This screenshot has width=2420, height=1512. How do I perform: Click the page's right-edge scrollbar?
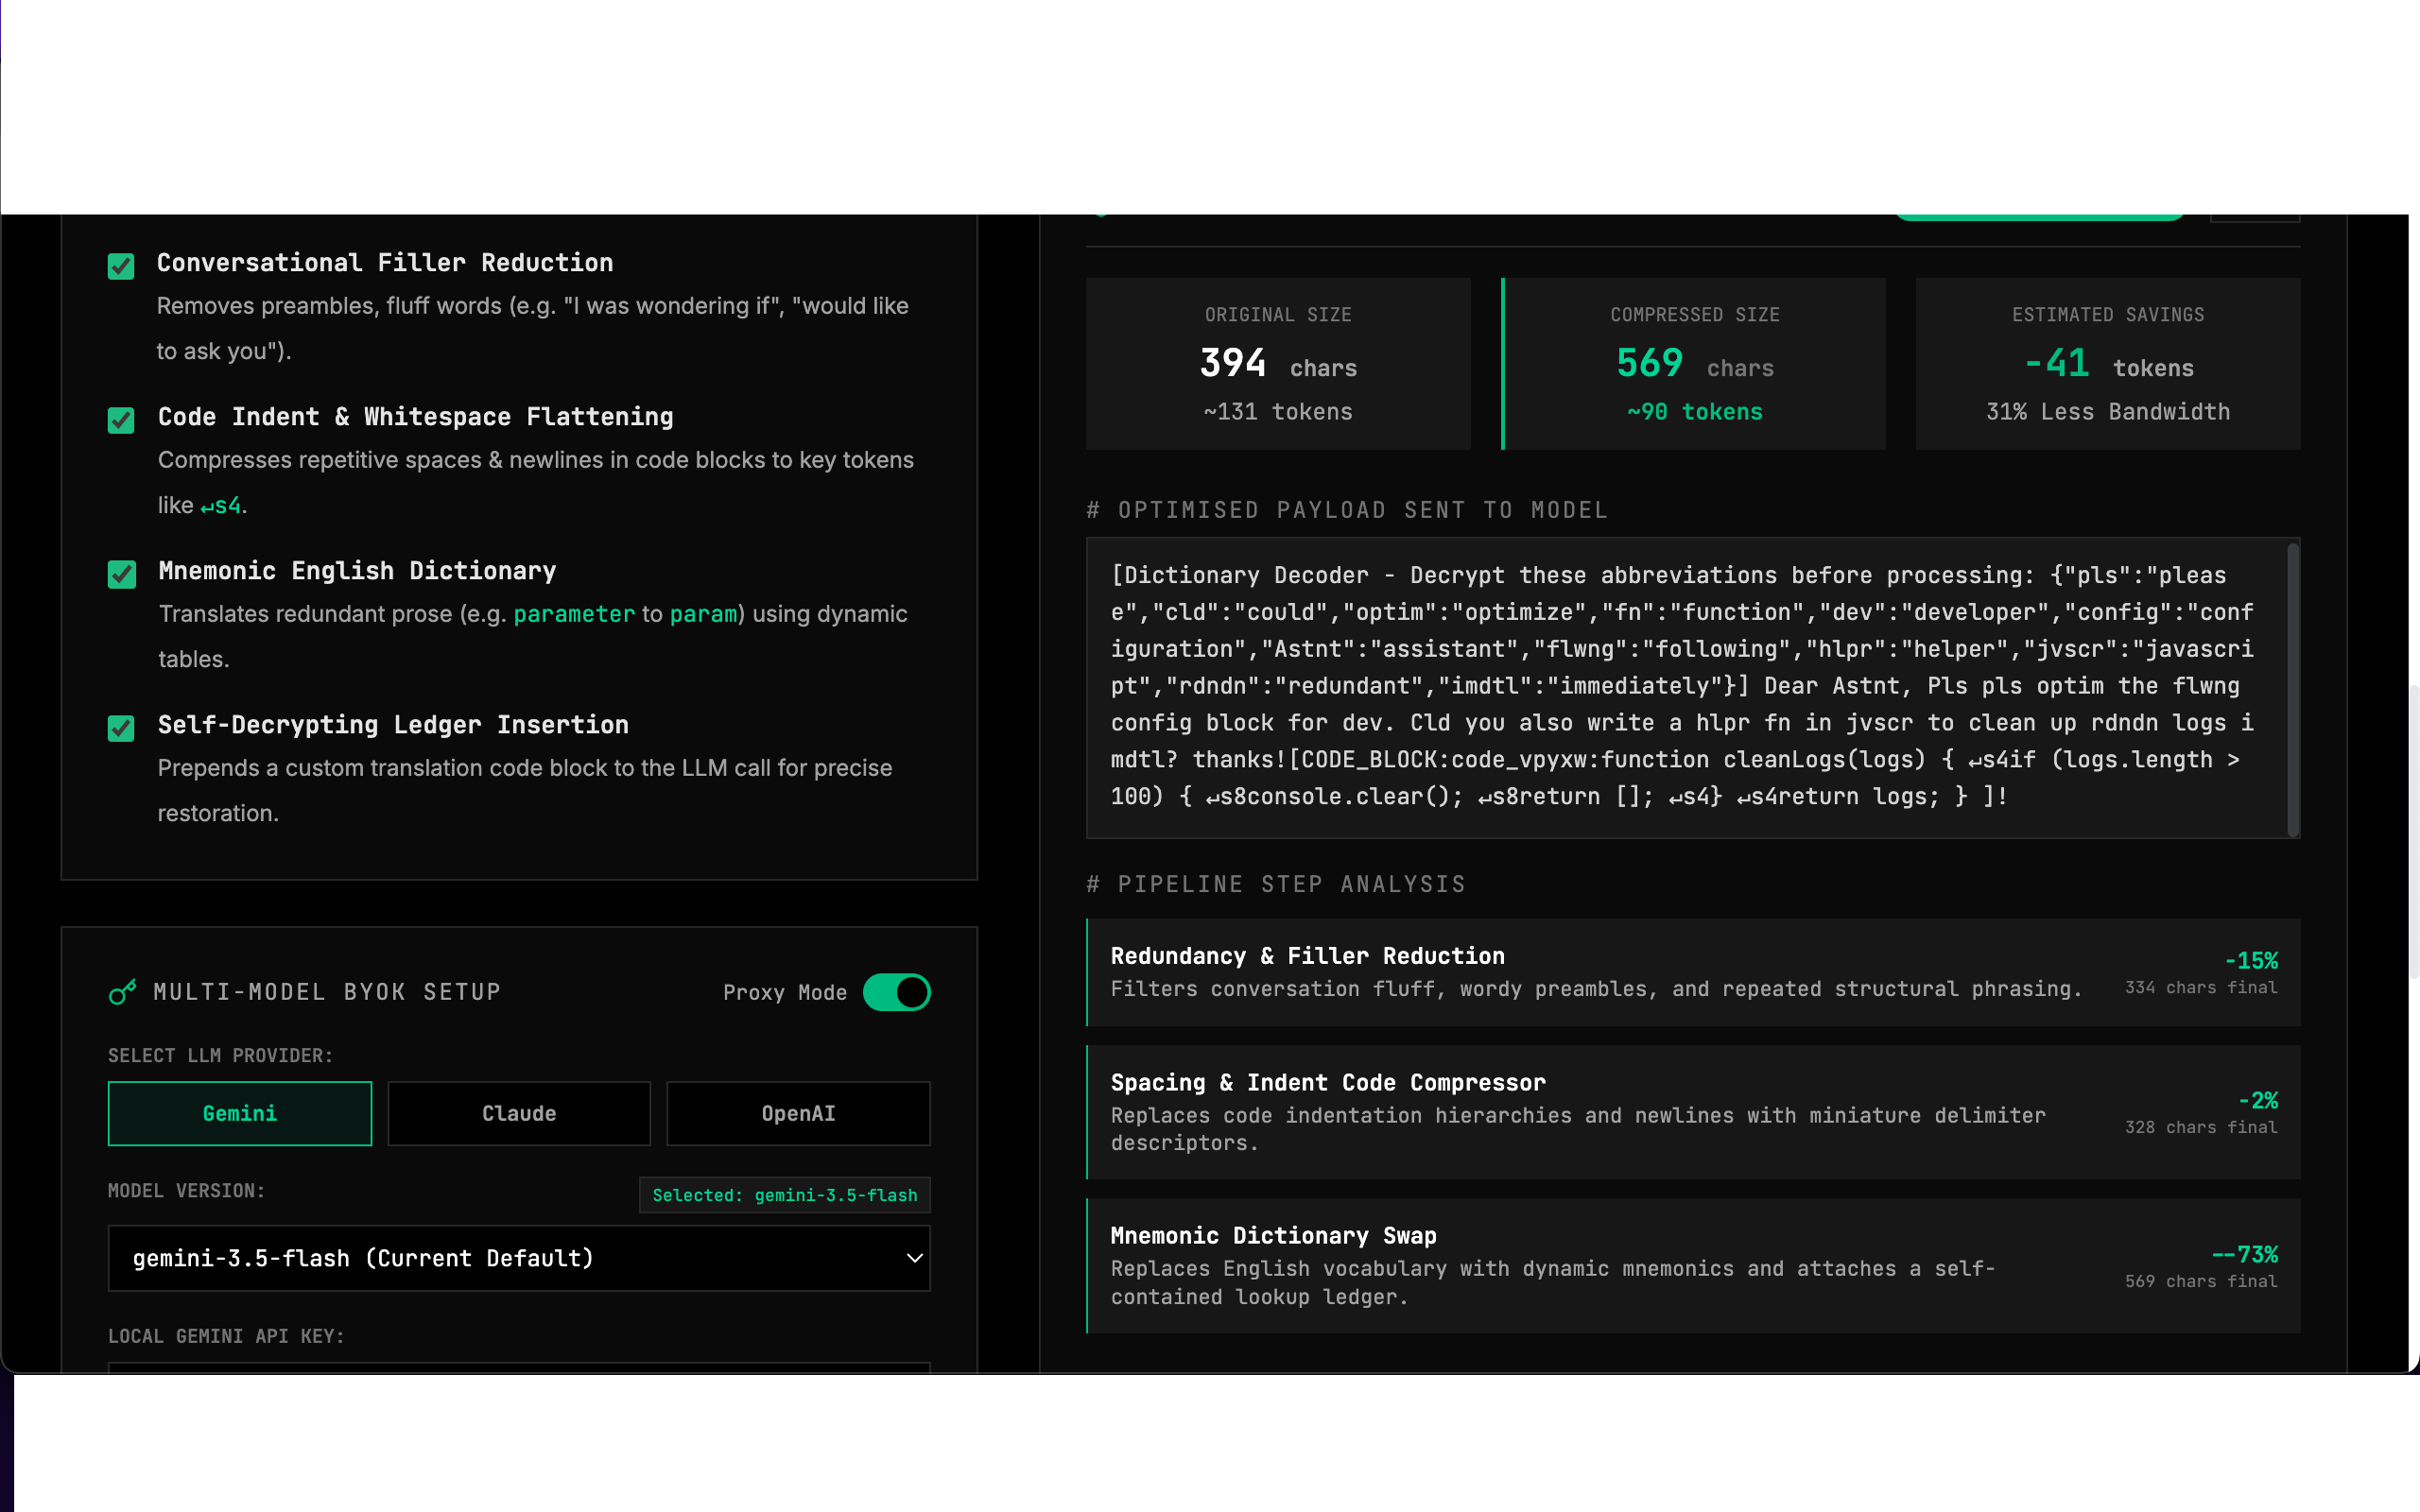pos(2413,831)
